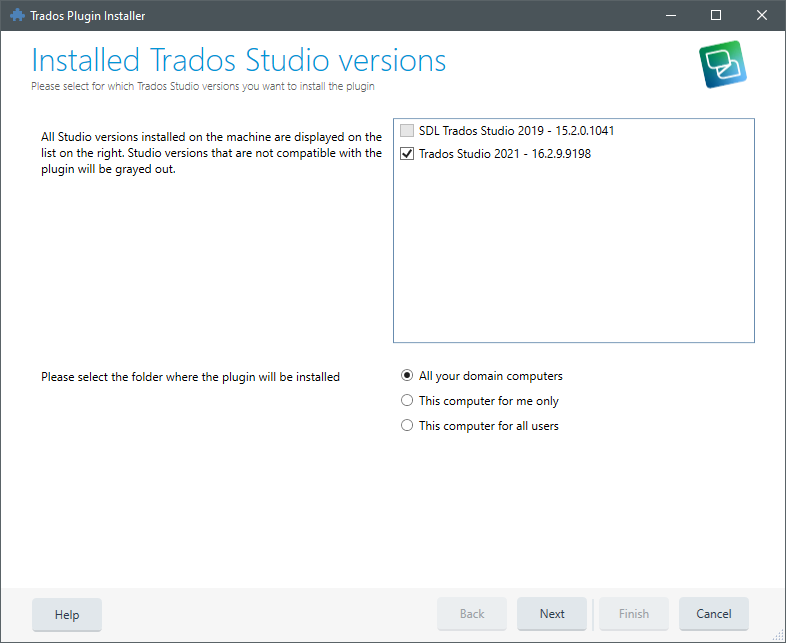Click the disabled Back button

coord(472,614)
